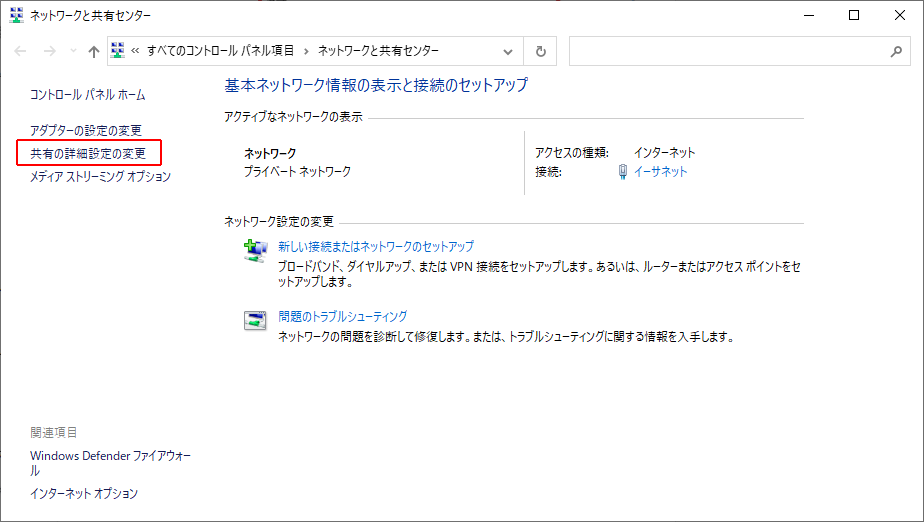Viewport: 924px width, 522px height.
Task: Open 共有の詳細設定の変更
Action: point(88,154)
